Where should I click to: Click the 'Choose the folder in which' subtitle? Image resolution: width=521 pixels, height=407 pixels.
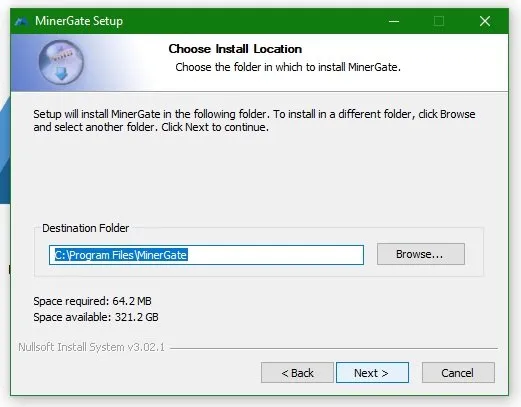[288, 67]
